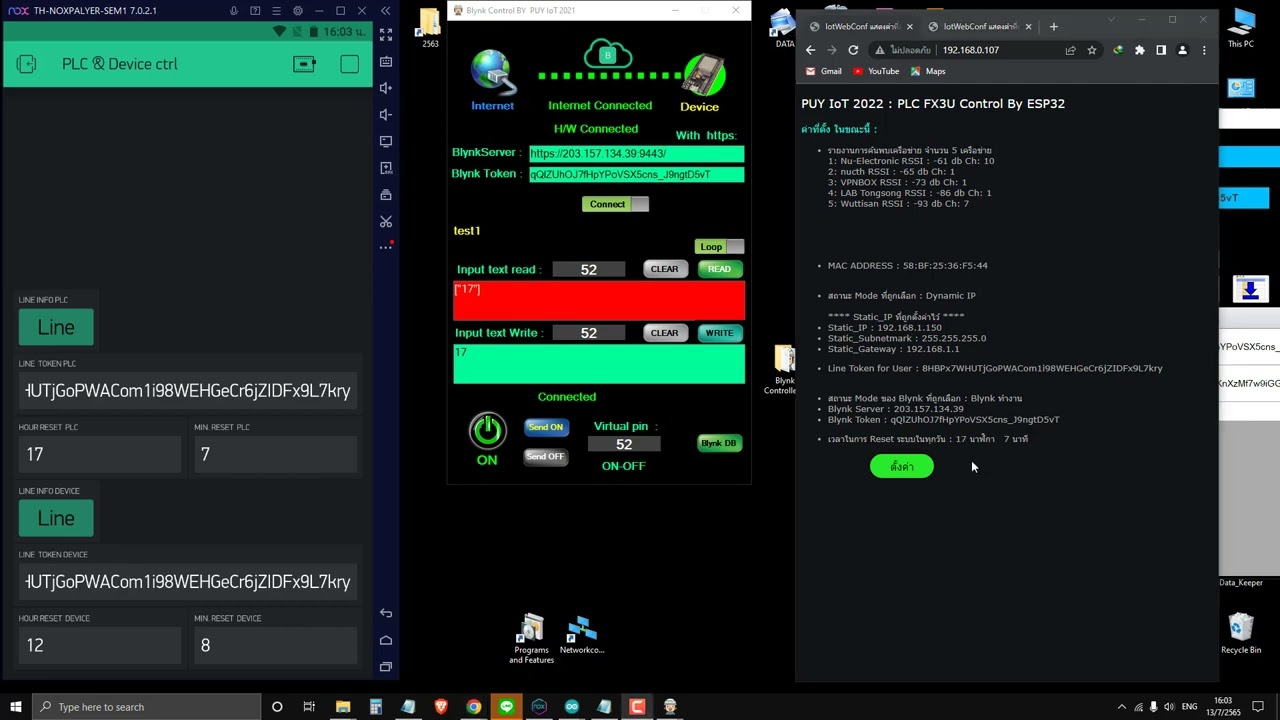Edit MIN. RESET PLC value 7
Viewport: 1280px width, 720px height.
(x=275, y=454)
